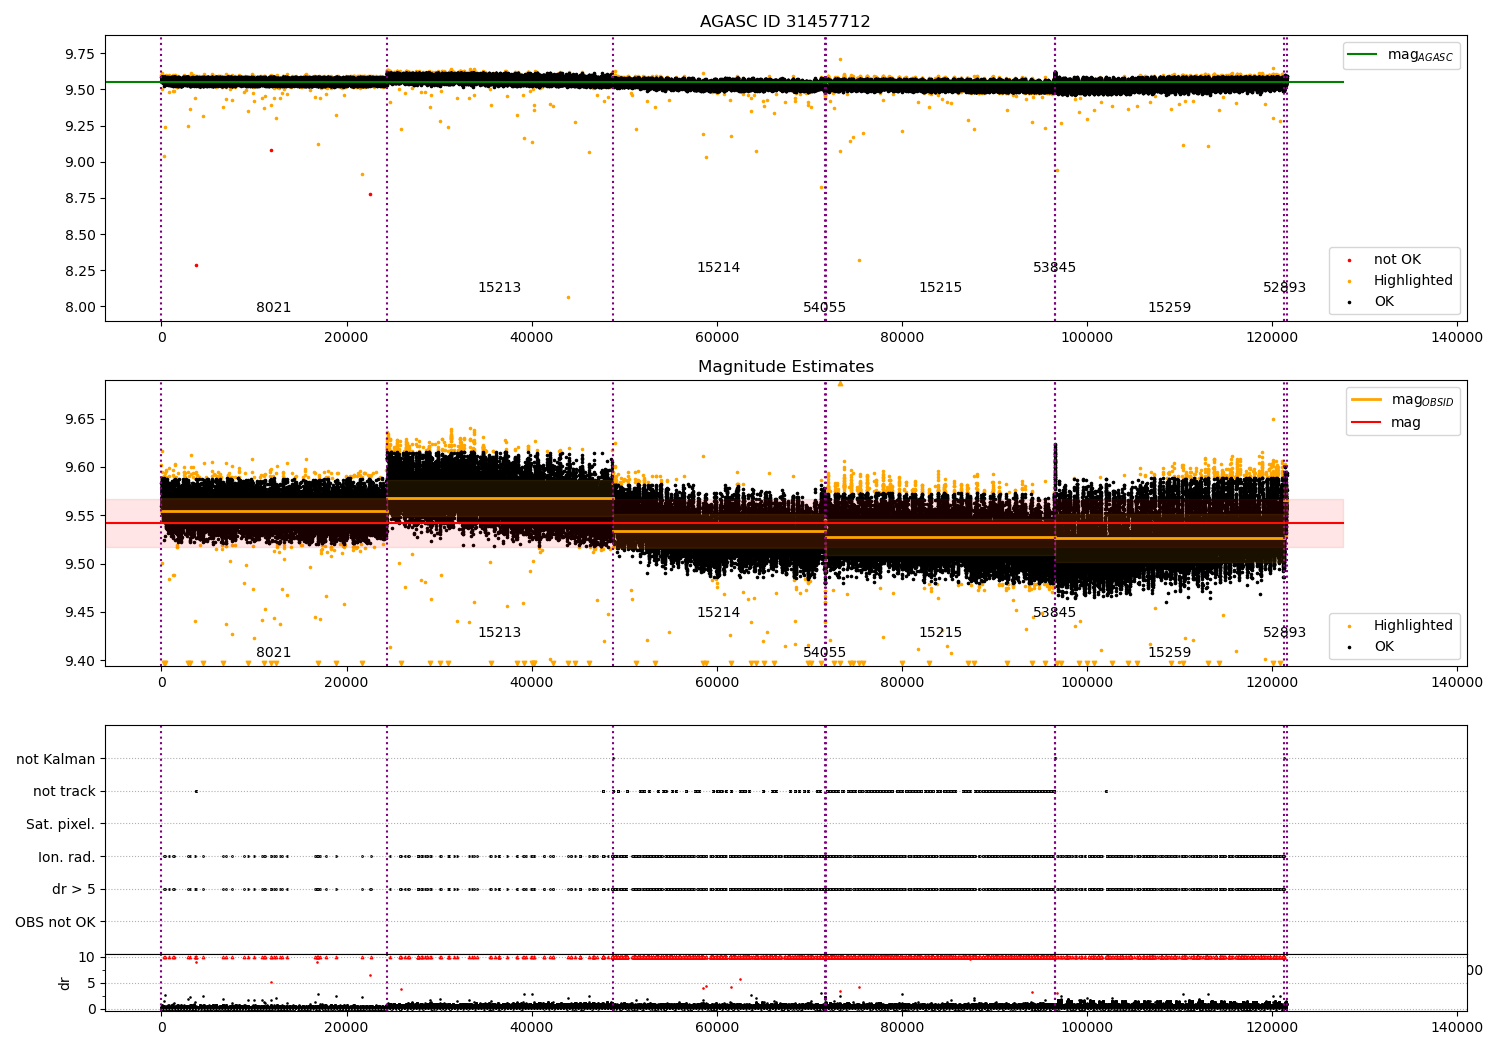Click the mag AGASC legend entry in top plot
Viewport: 1500px width, 1050px height.
(x=1401, y=55)
